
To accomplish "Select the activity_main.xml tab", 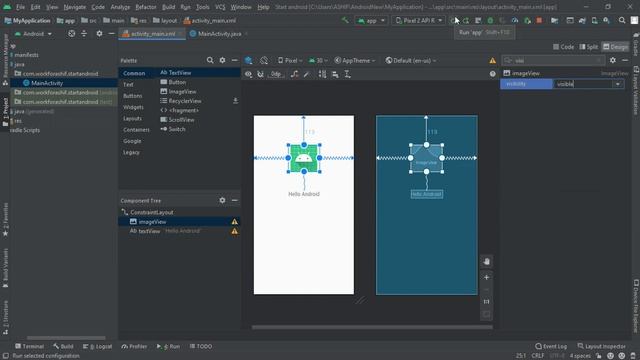I will [x=153, y=34].
